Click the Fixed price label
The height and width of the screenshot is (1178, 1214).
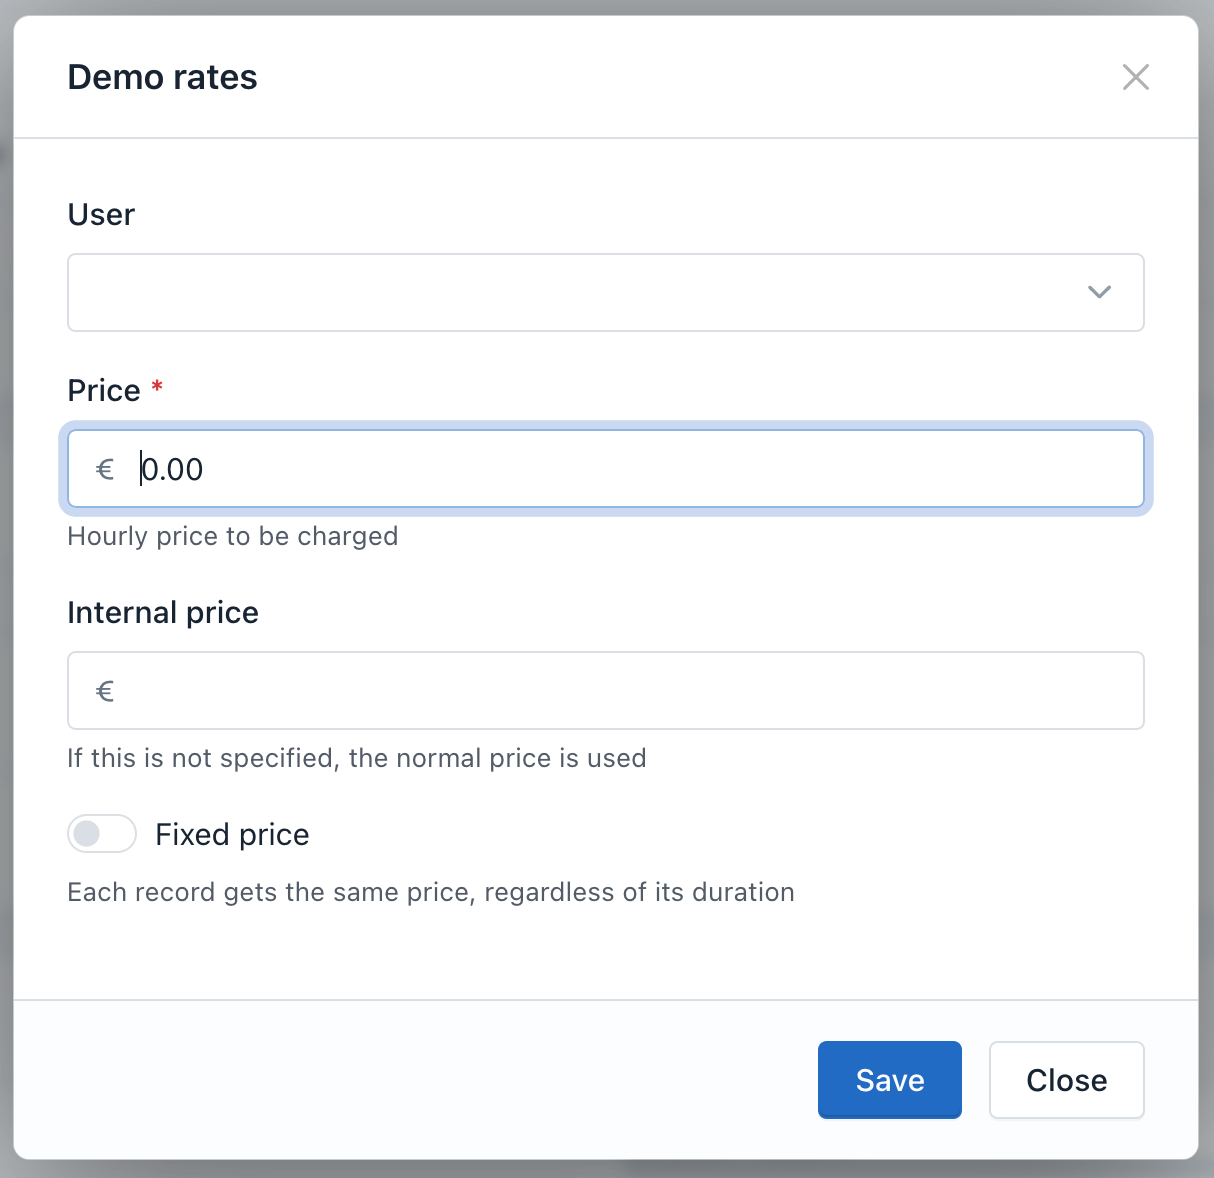pos(232,834)
